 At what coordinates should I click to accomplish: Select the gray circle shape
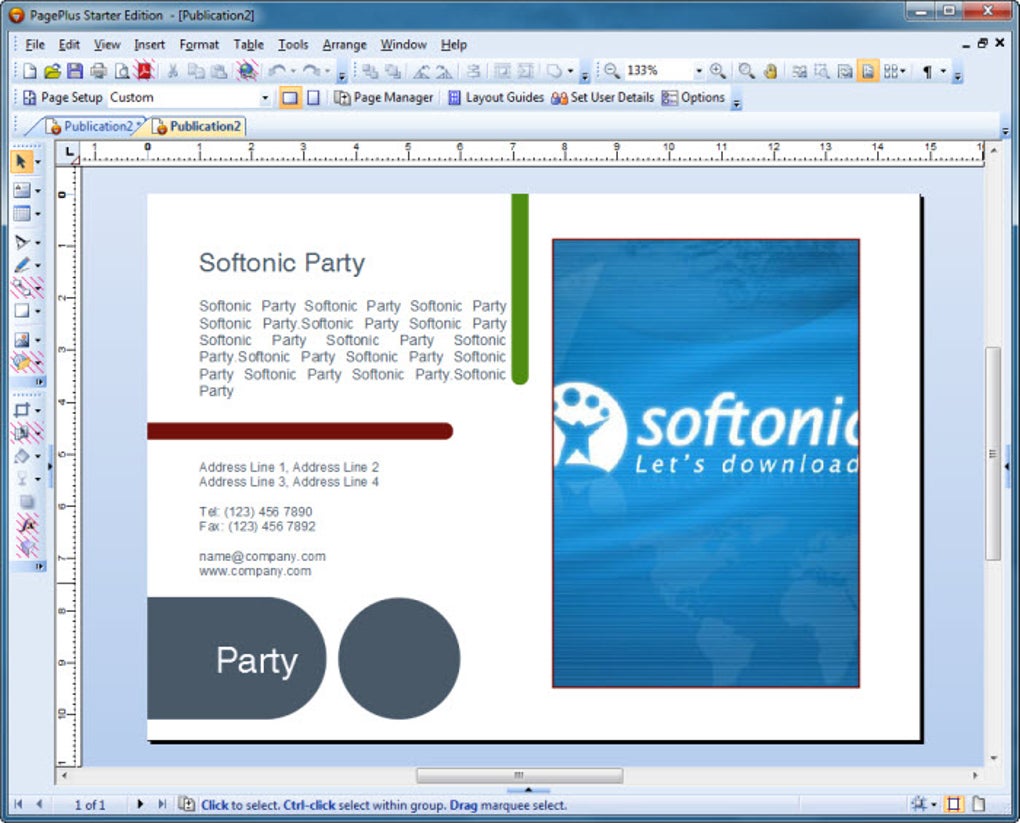click(x=399, y=658)
